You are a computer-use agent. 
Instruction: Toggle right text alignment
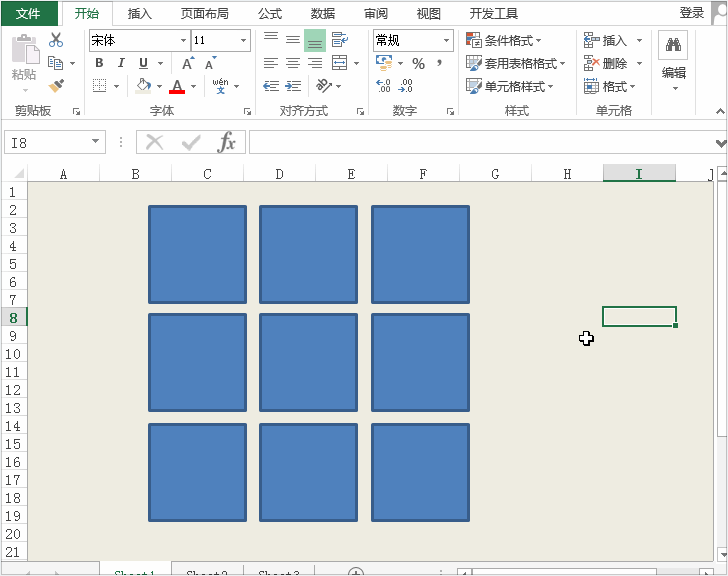[315, 63]
